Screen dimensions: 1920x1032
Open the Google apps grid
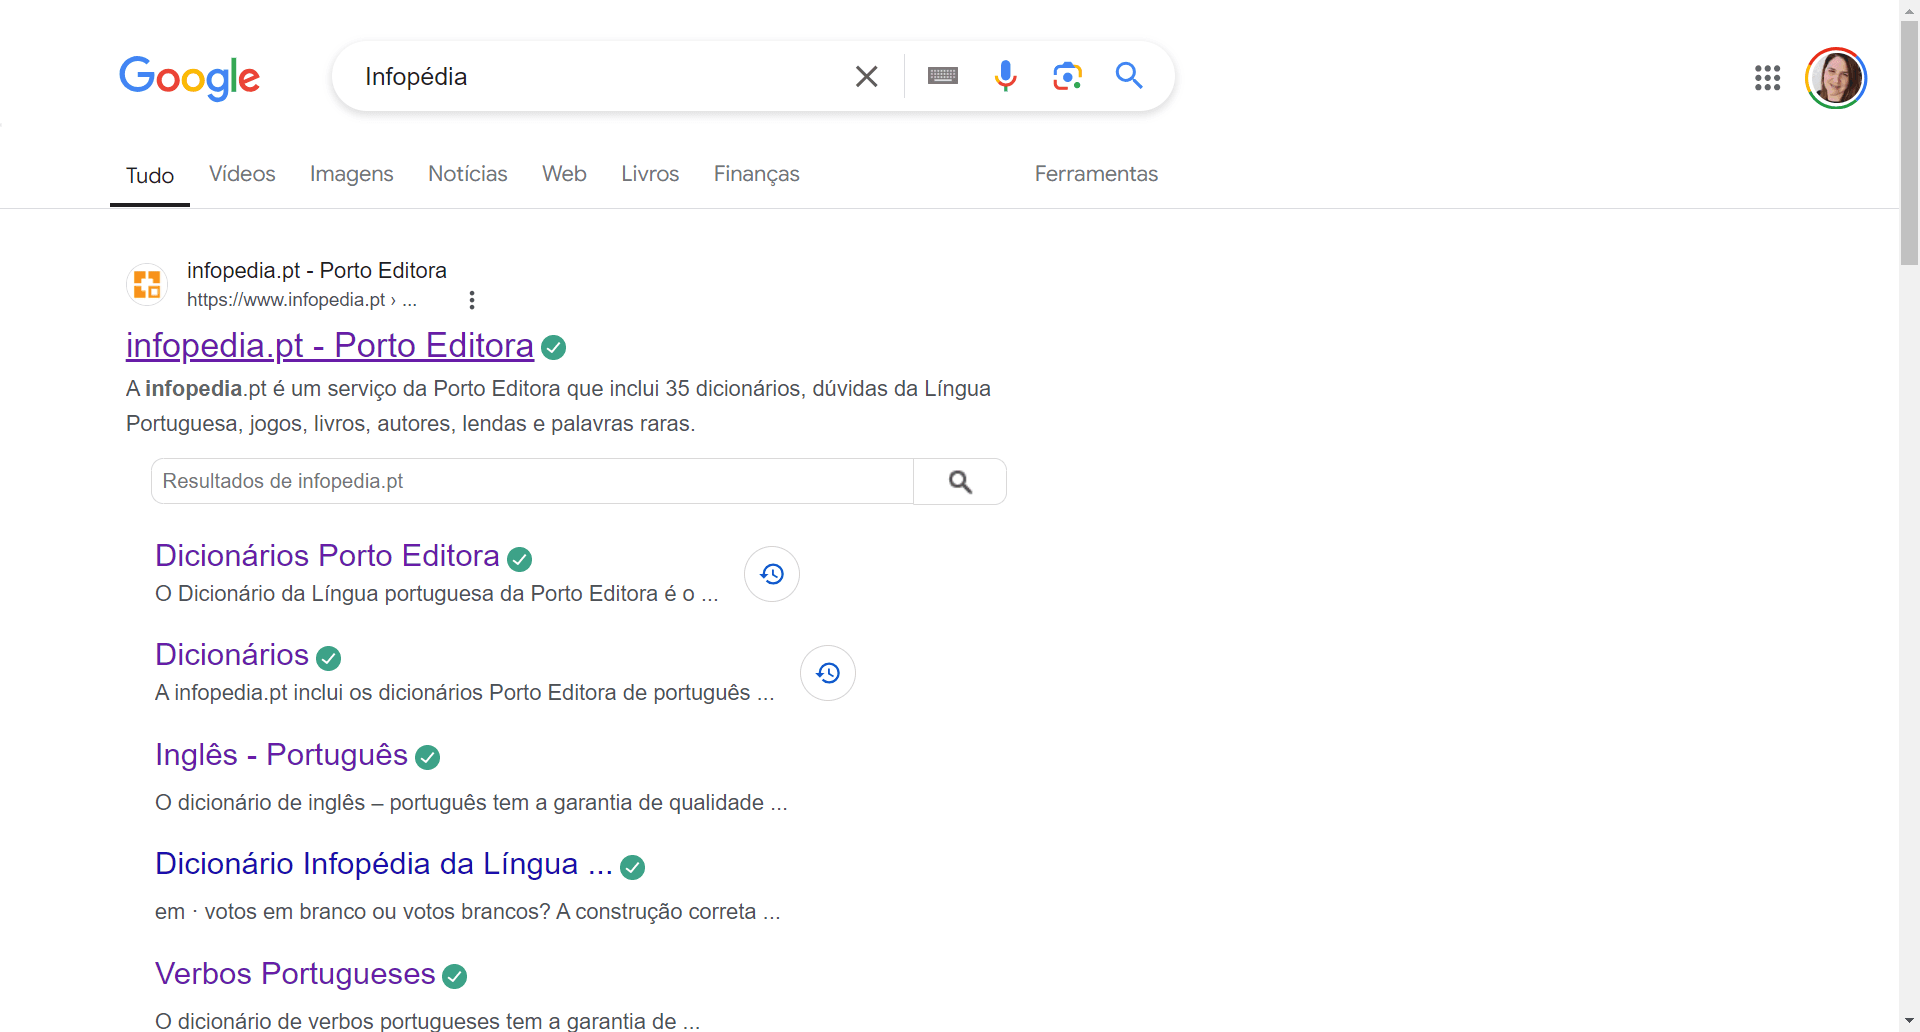[1767, 78]
